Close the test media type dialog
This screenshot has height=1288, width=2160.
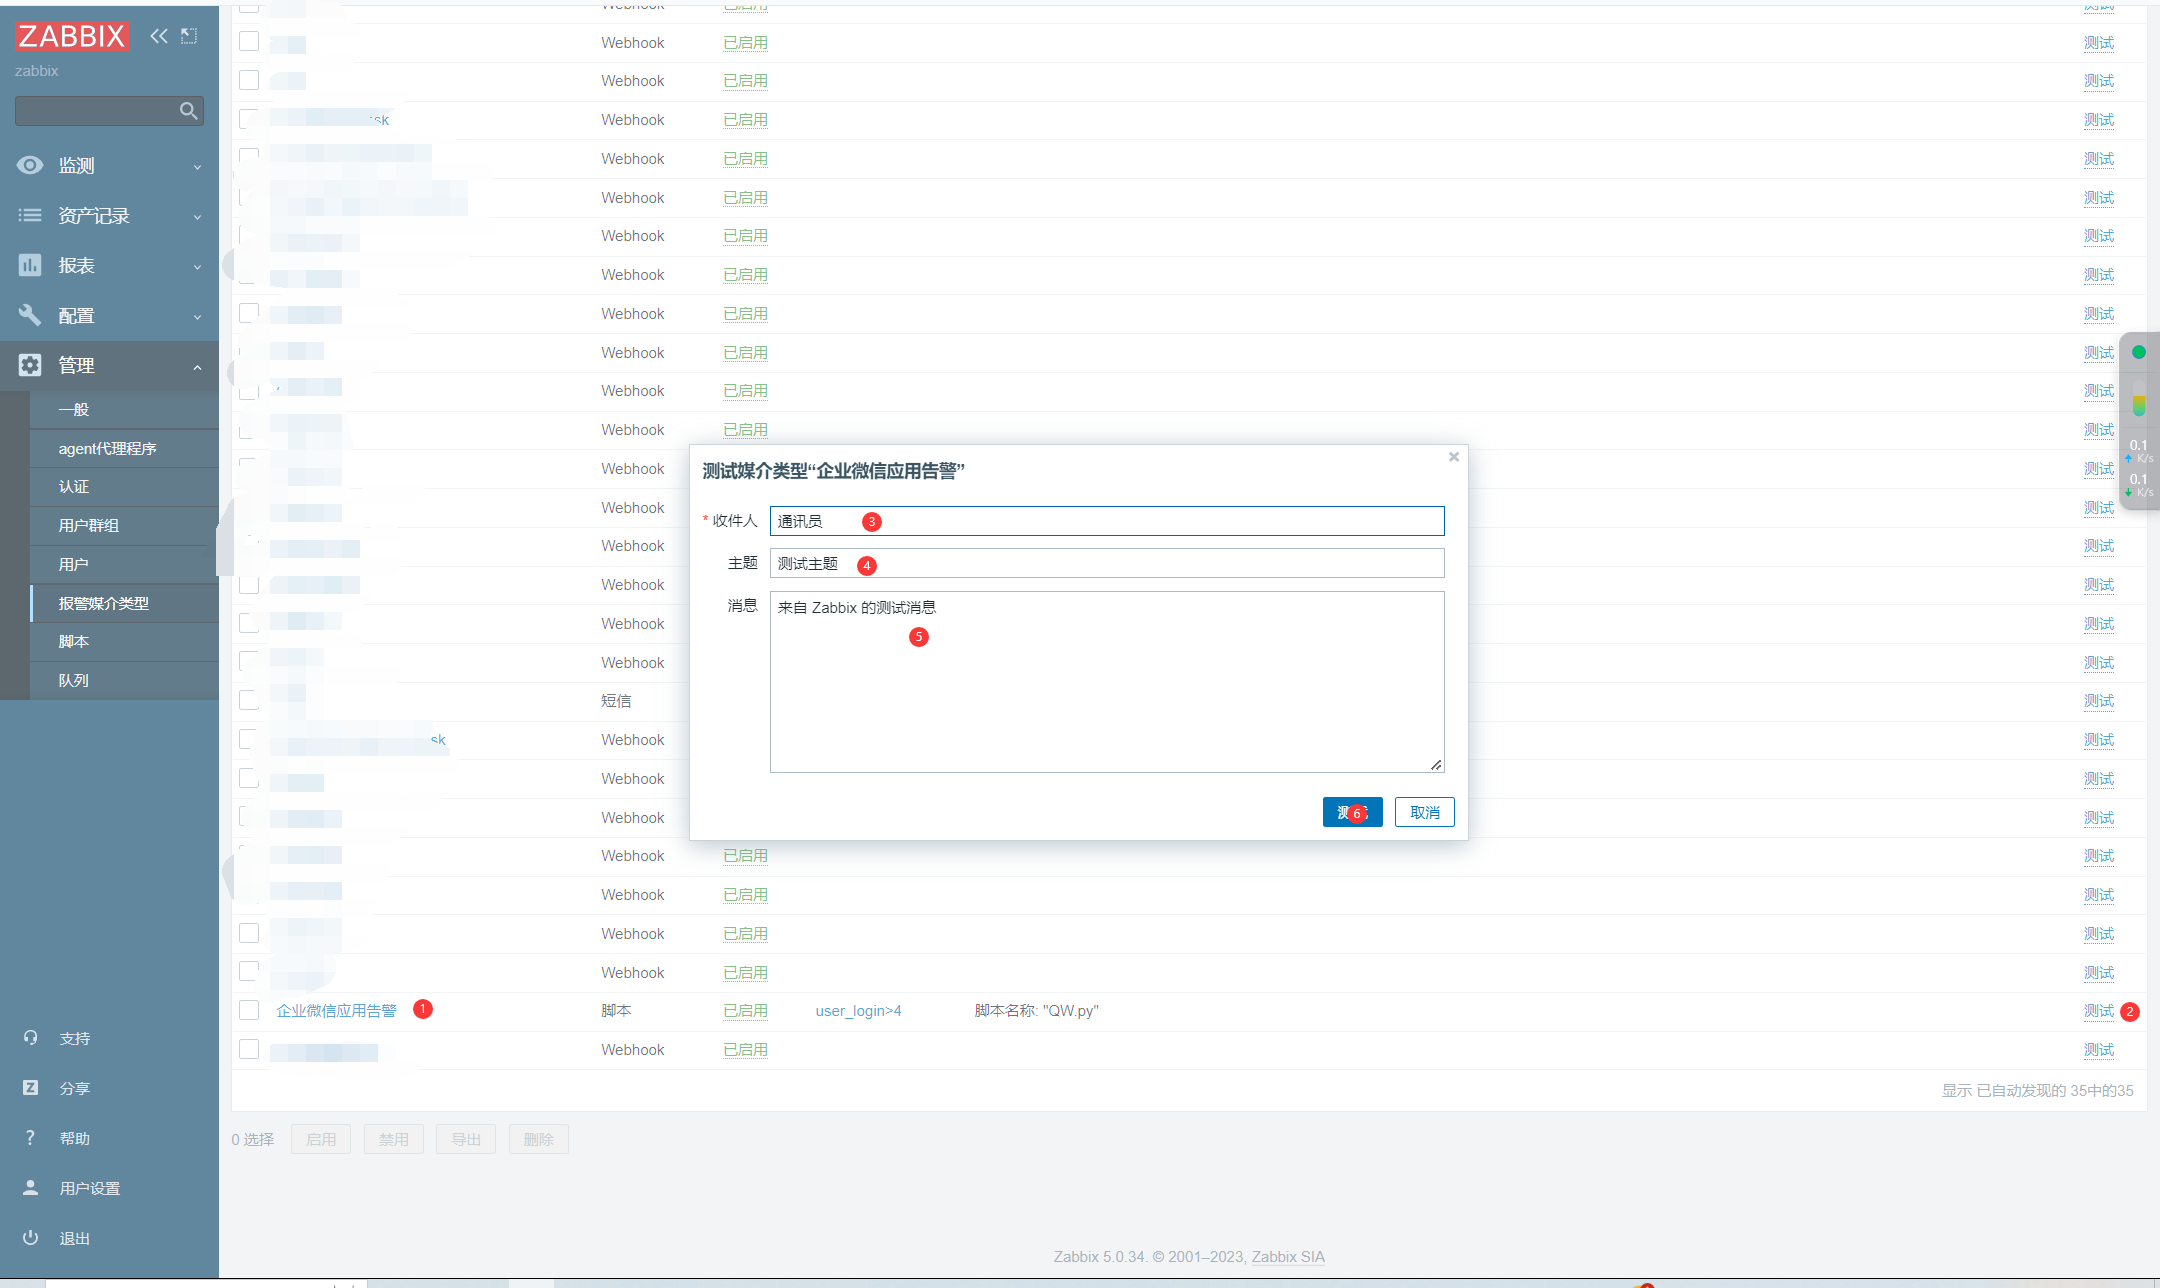pos(1454,457)
